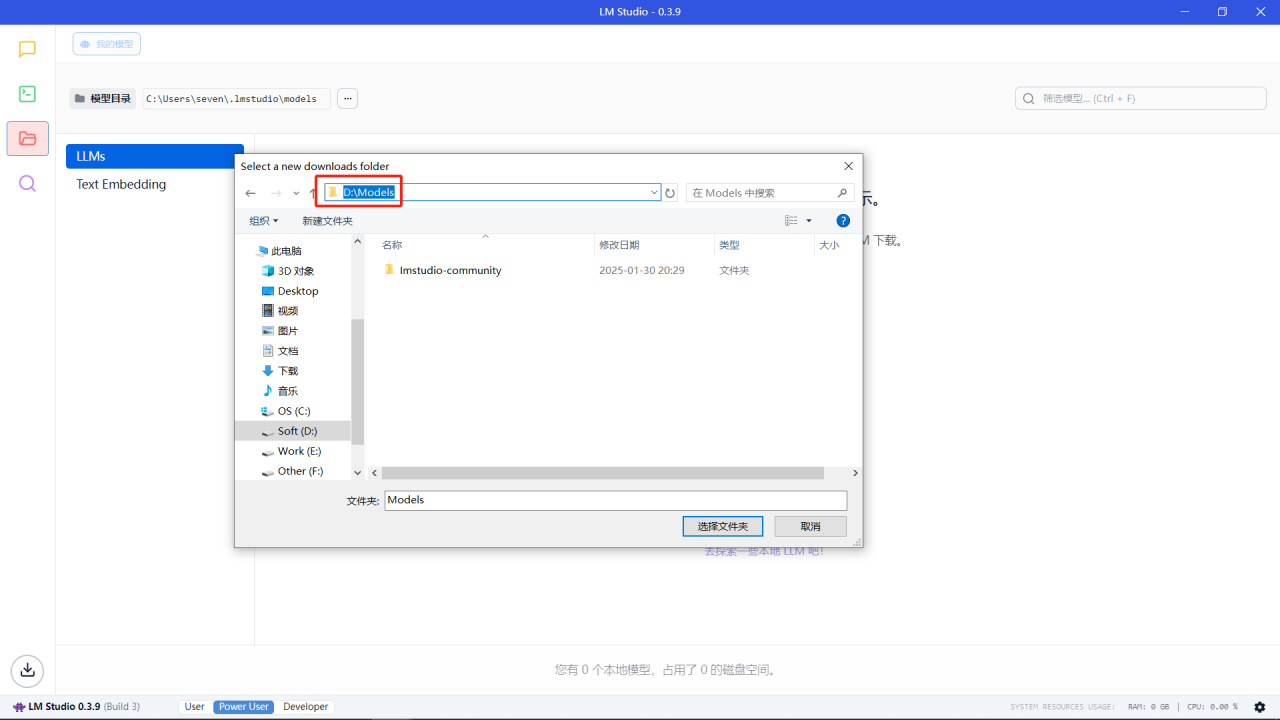Select the User mode
Screen dimensions: 1280x720
pos(194,707)
